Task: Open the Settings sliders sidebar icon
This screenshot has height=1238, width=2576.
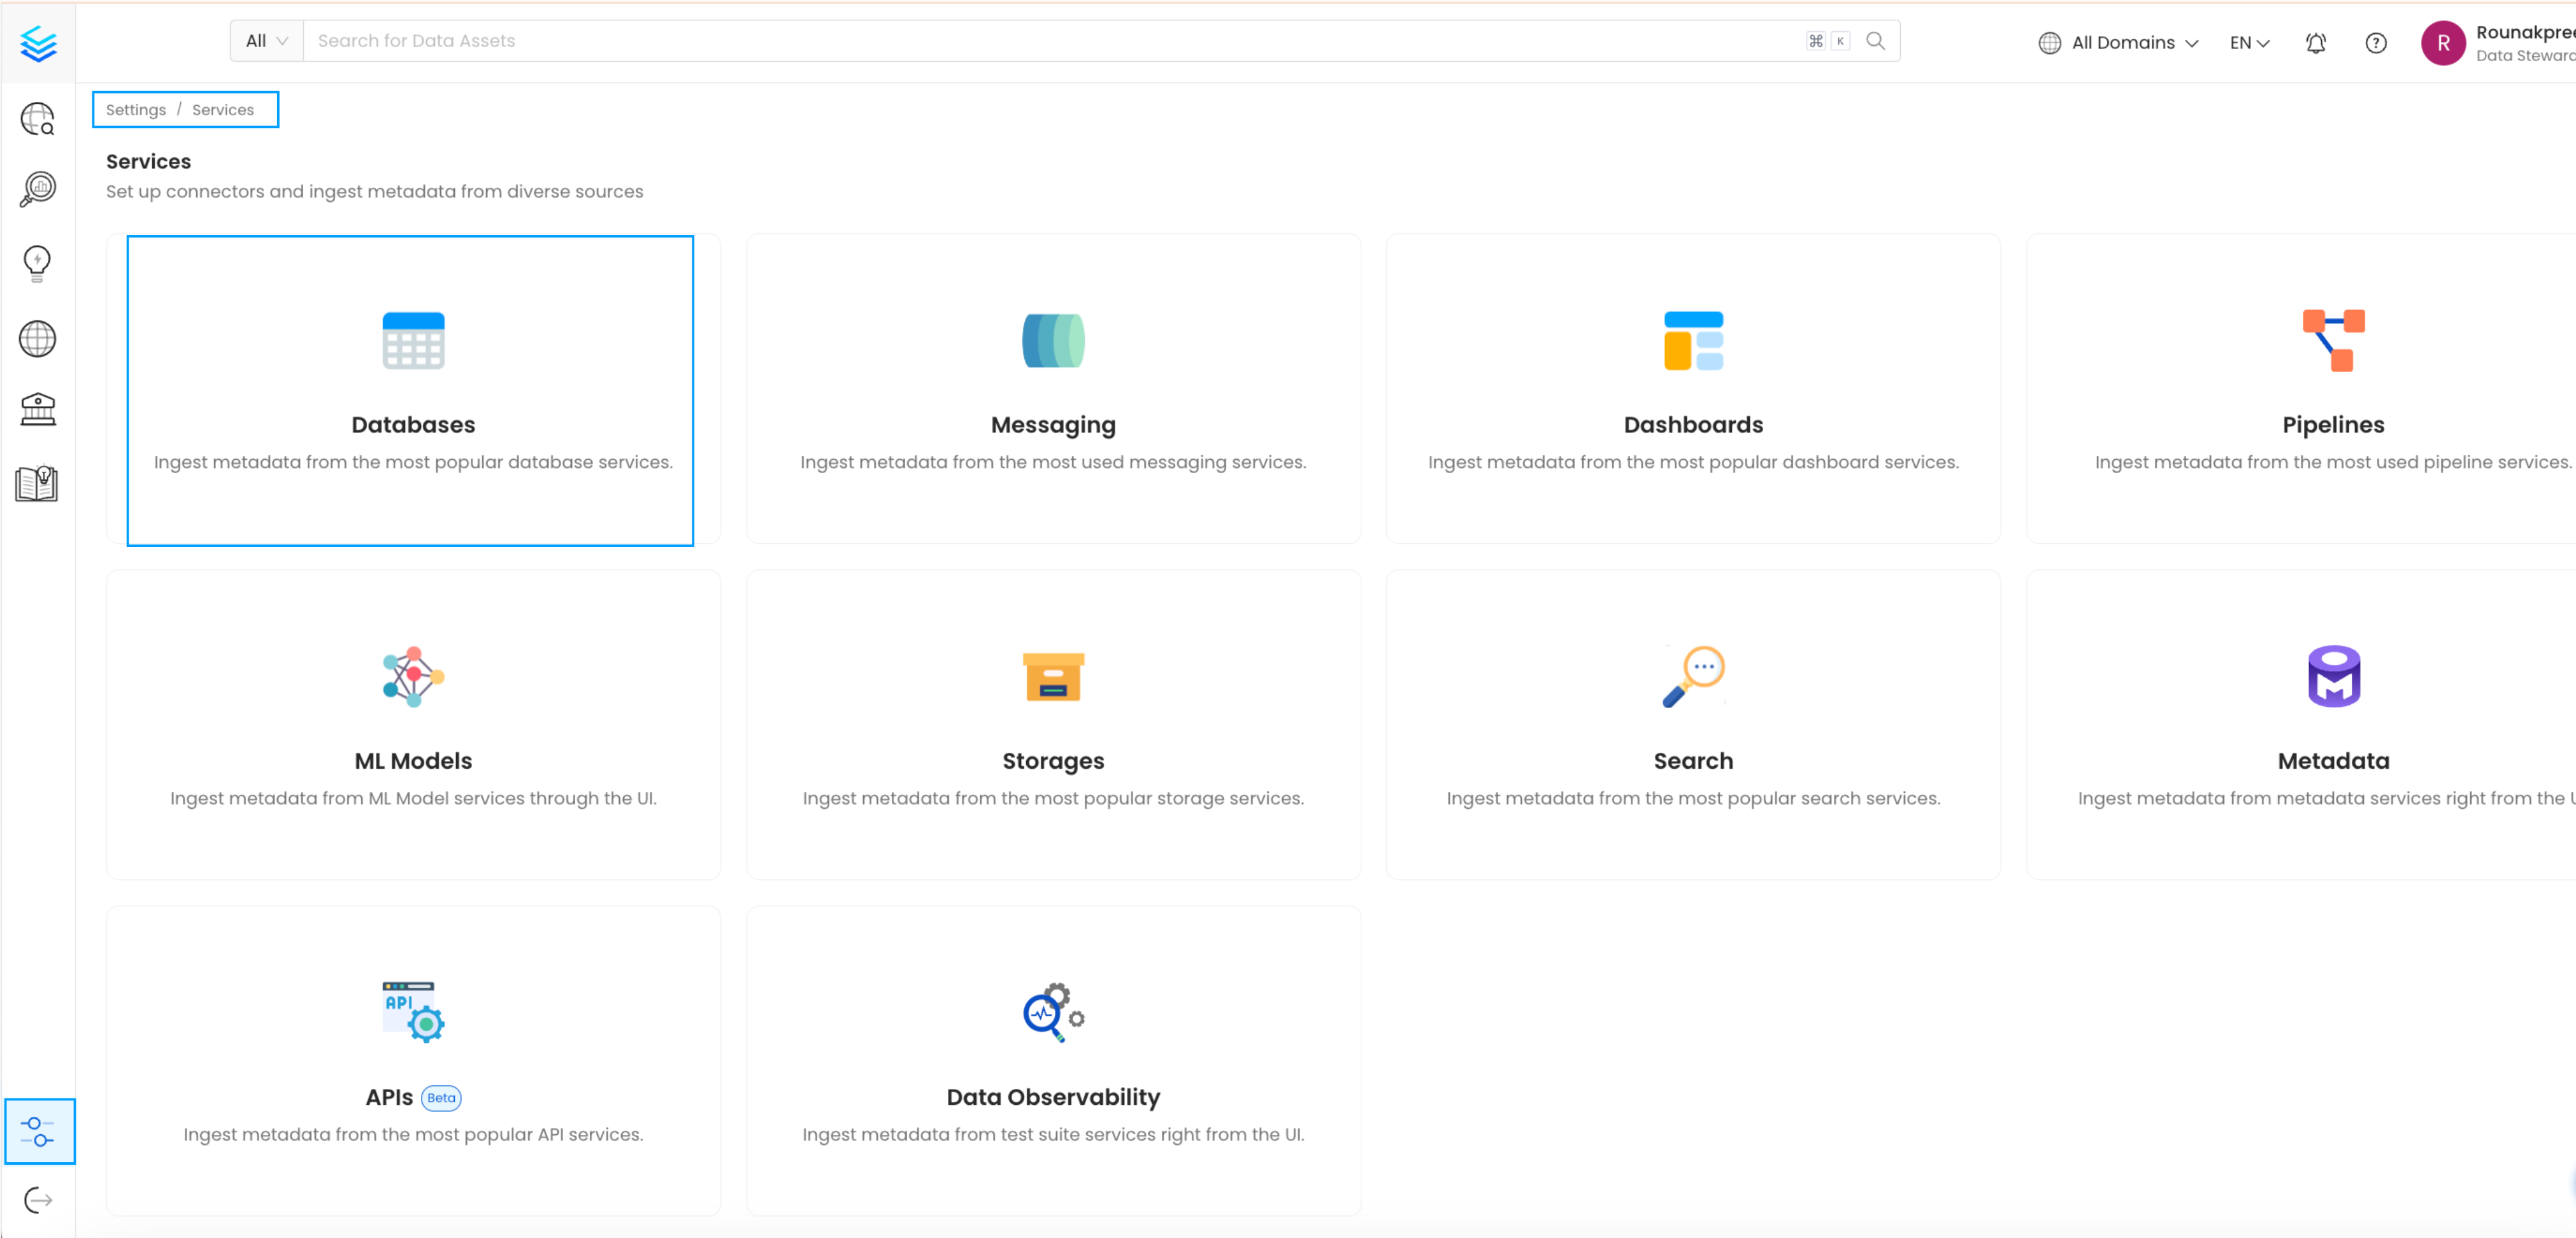Action: click(x=38, y=1131)
